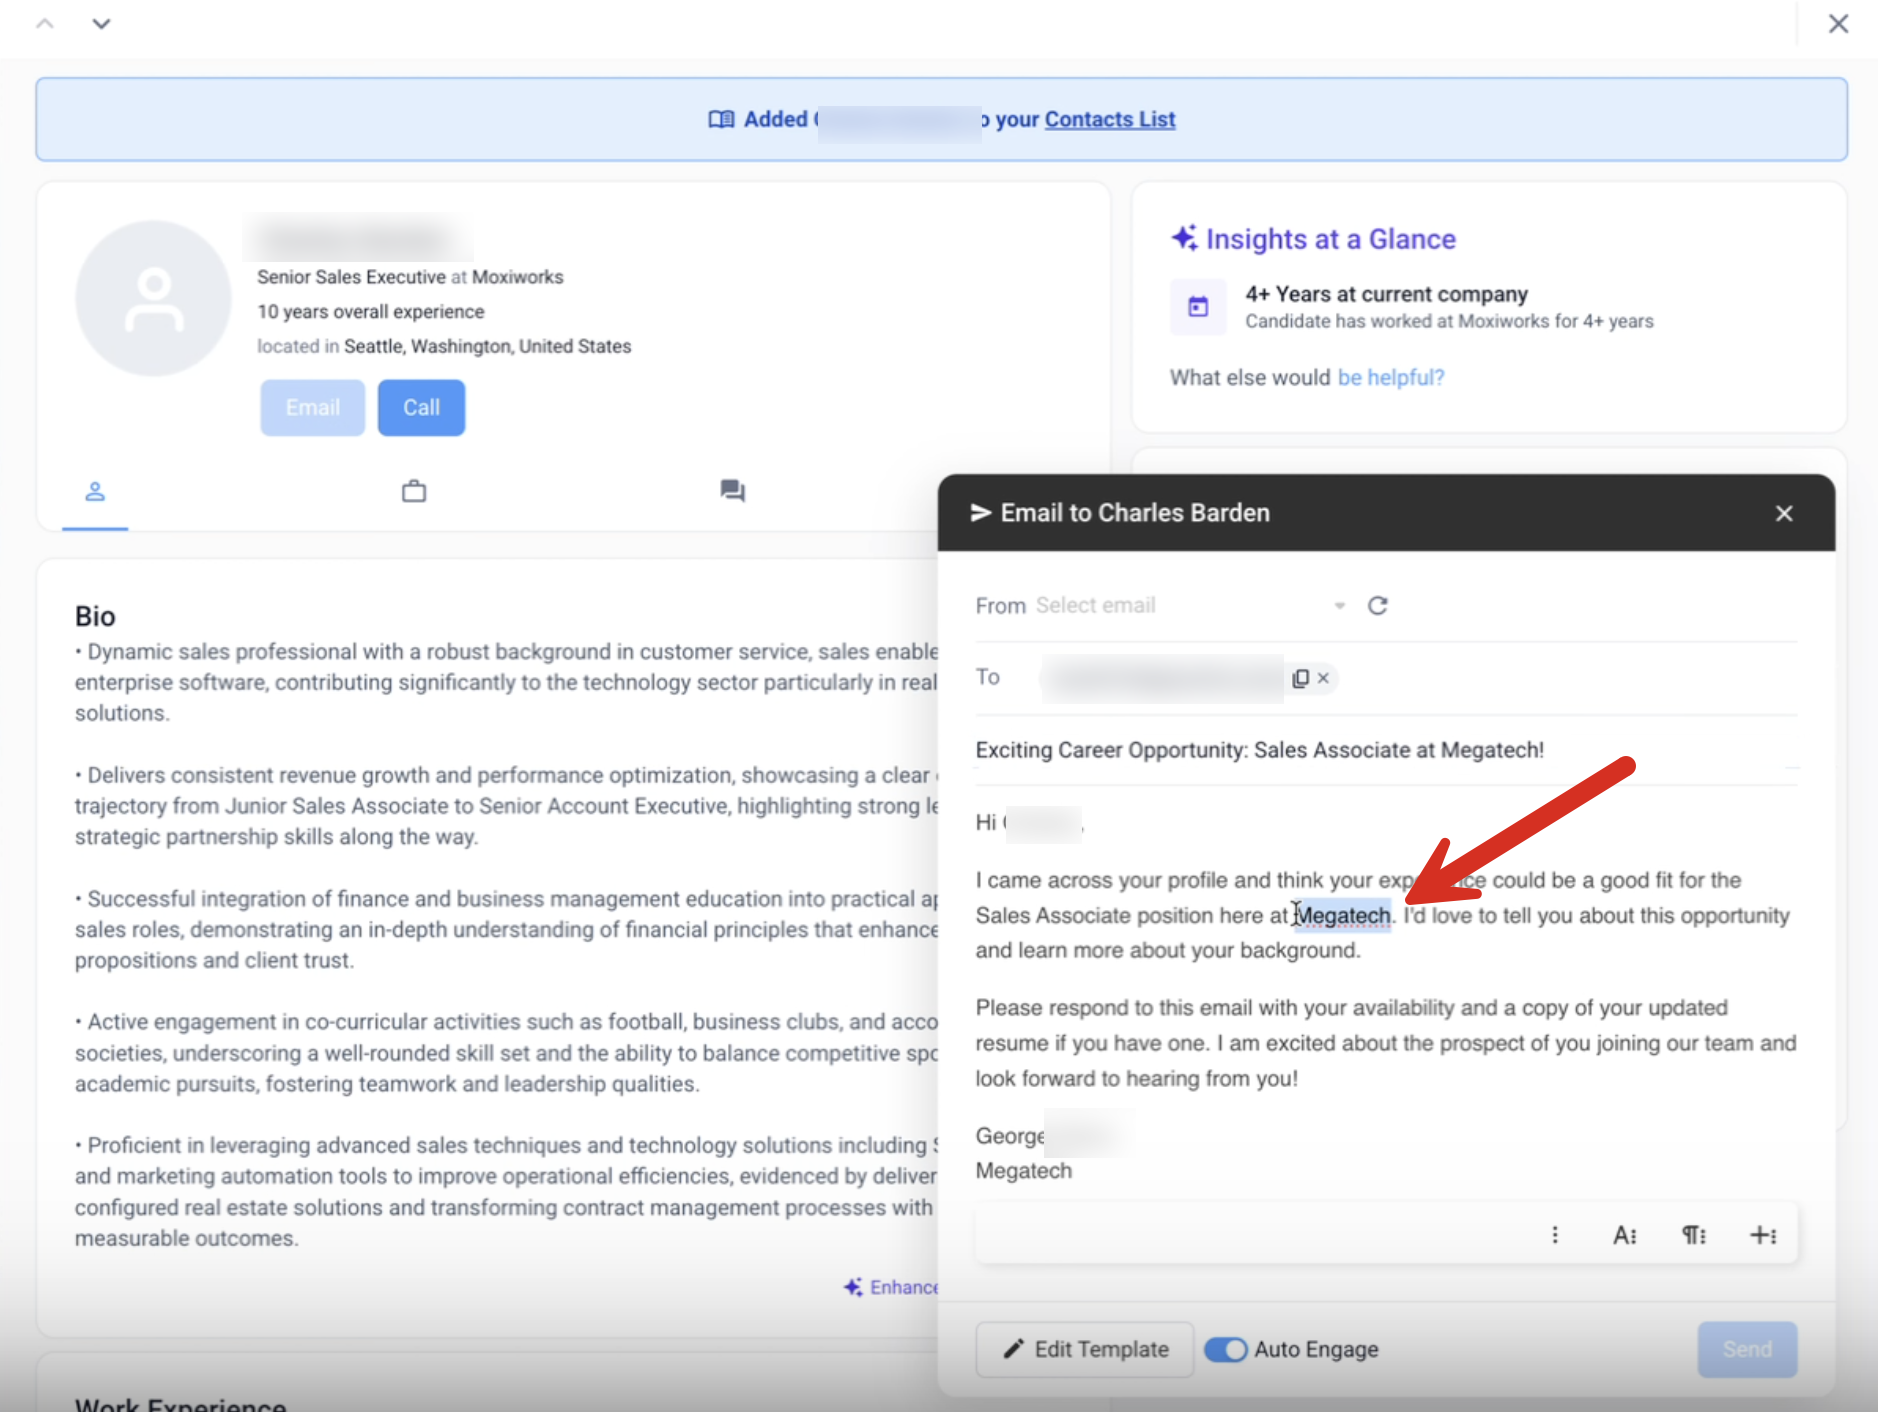The height and width of the screenshot is (1412, 1878).
Task: Open text formatting options in the editor toolbar
Action: tap(1625, 1235)
